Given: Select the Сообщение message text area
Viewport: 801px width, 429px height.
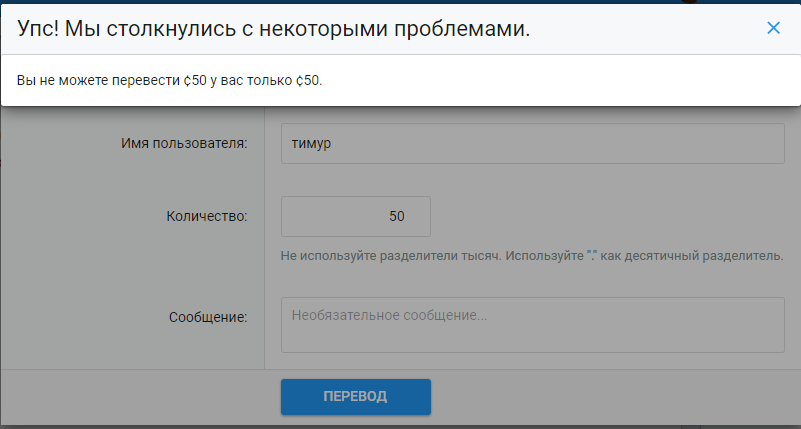Looking at the screenshot, I should click(x=533, y=325).
